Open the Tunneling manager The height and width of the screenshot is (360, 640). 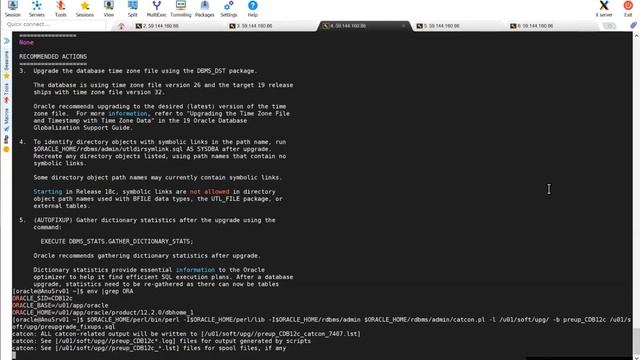[181, 9]
